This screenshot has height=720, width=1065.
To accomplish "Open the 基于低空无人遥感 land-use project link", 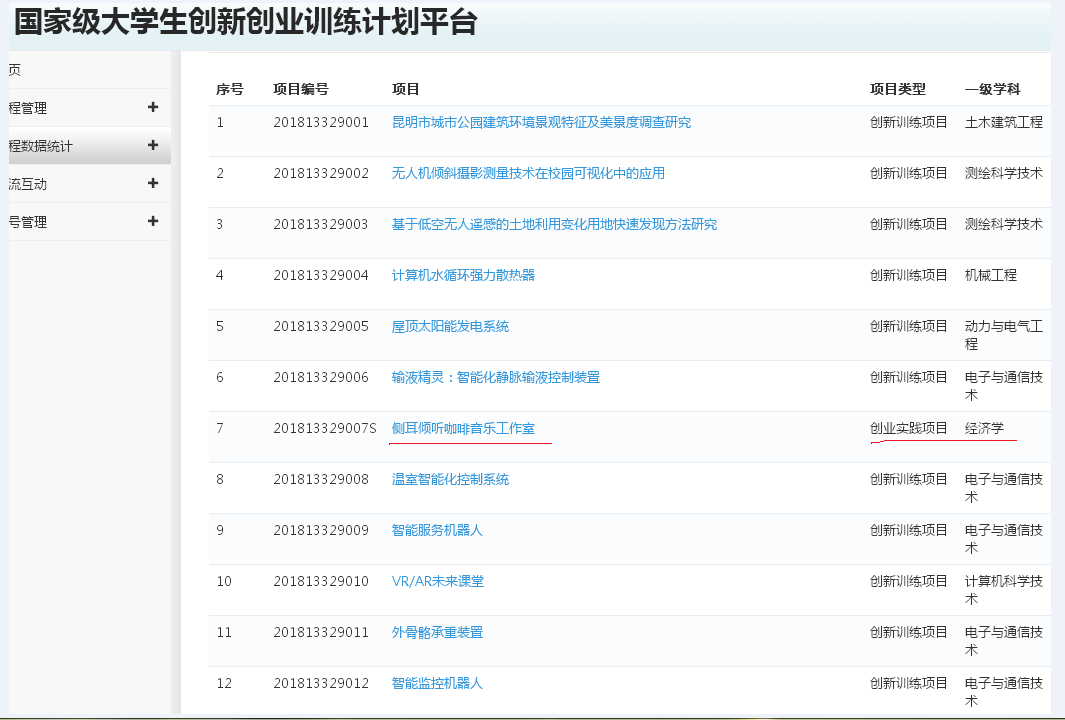I will [x=554, y=224].
